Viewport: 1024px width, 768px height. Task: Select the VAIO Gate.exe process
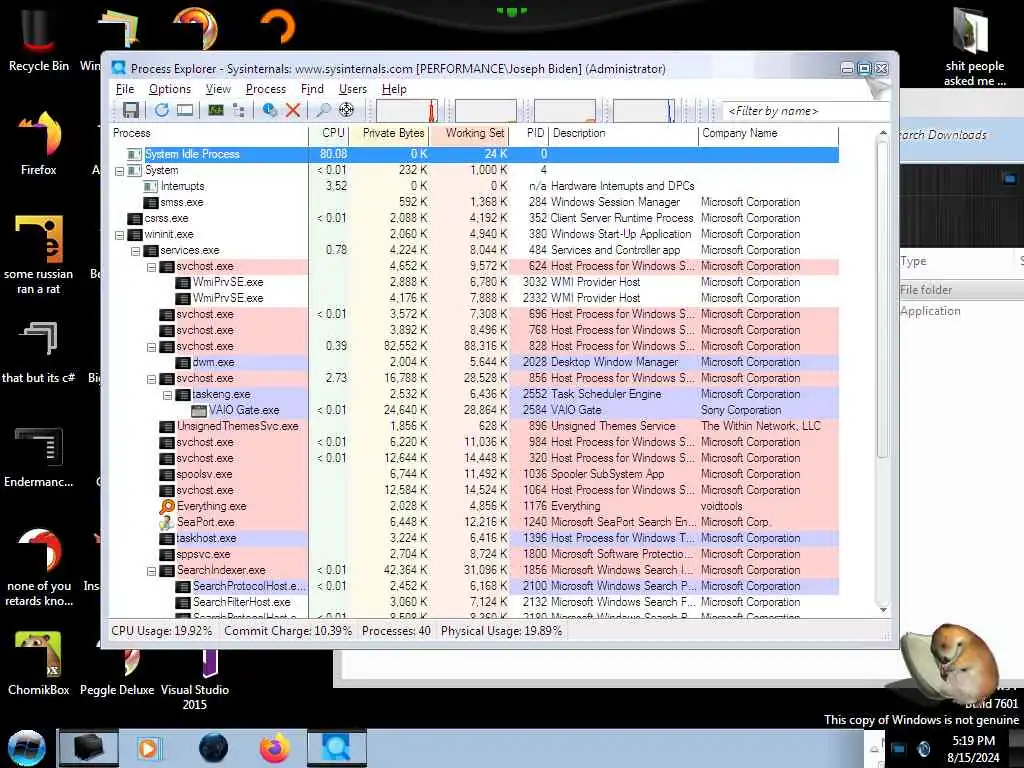pos(475,410)
